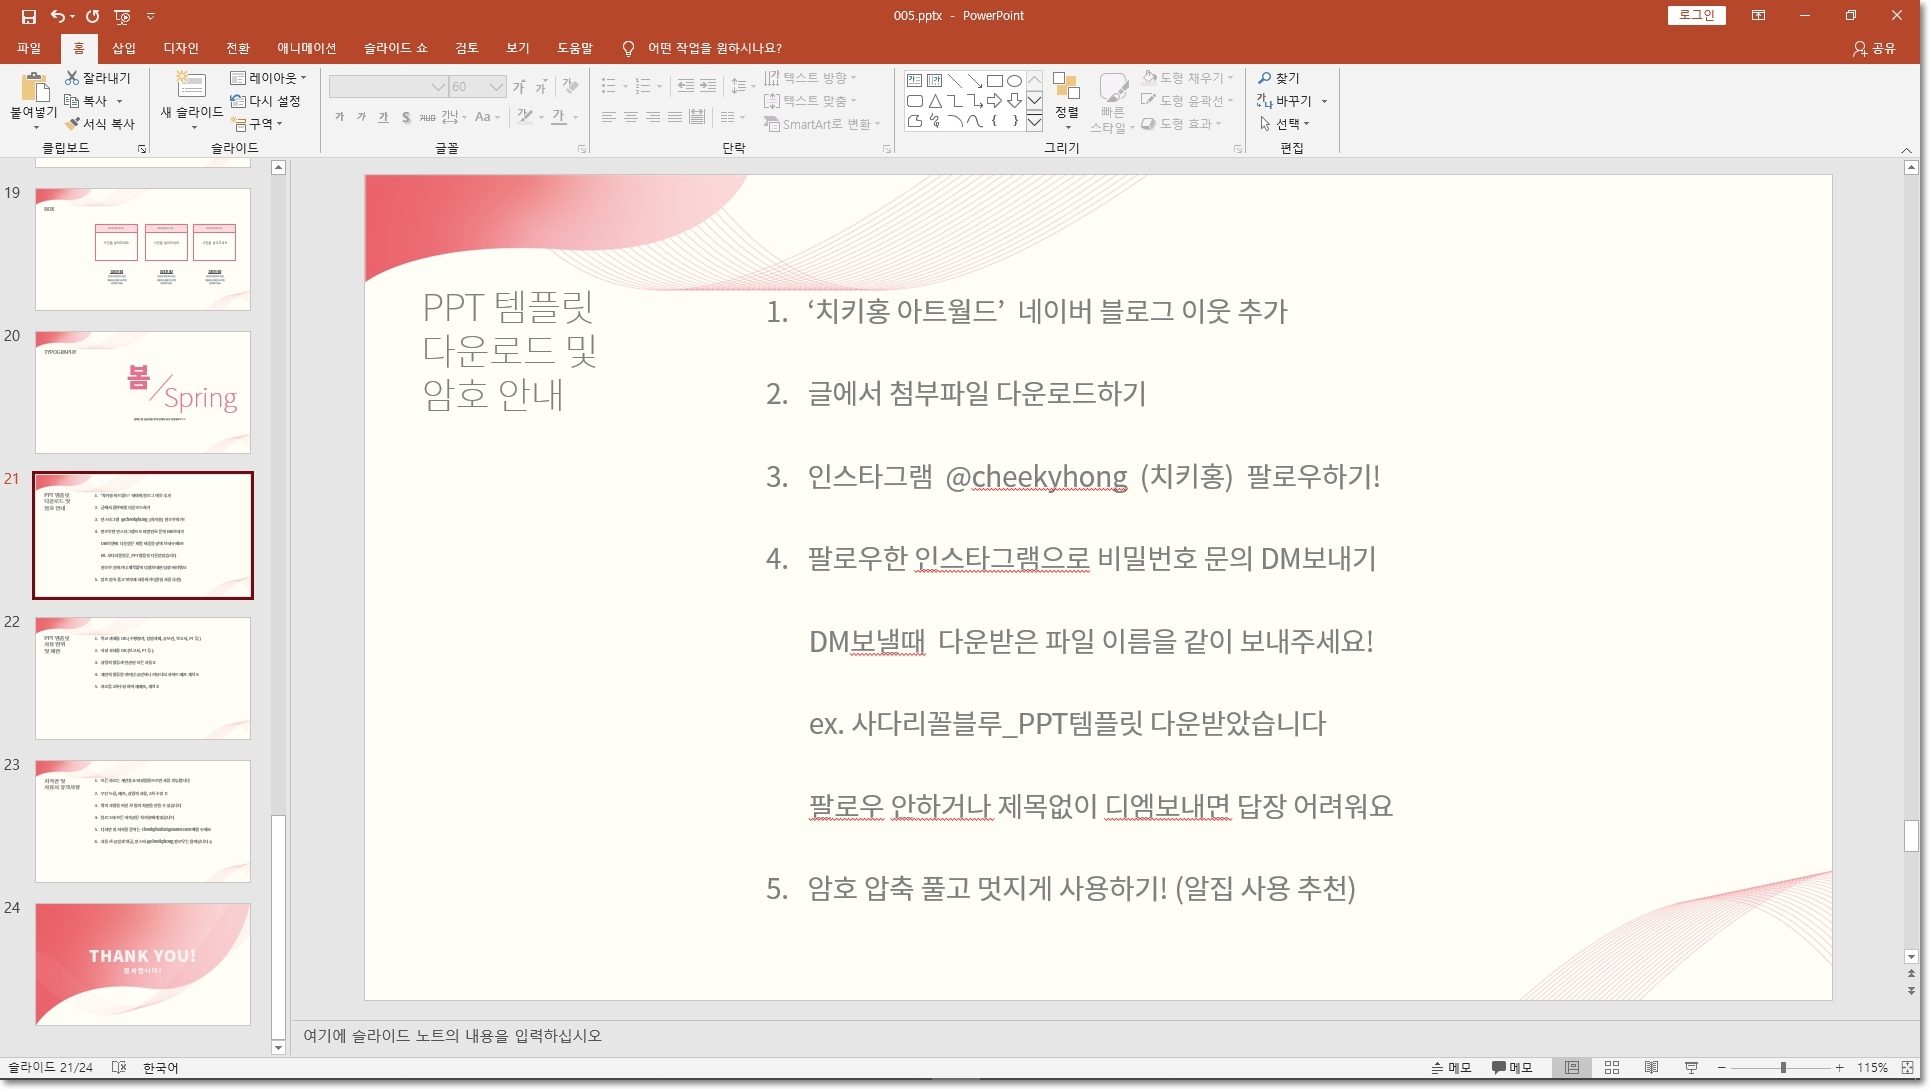Toggle Align Left paragraph alignment
The height and width of the screenshot is (1089, 1929).
[609, 118]
